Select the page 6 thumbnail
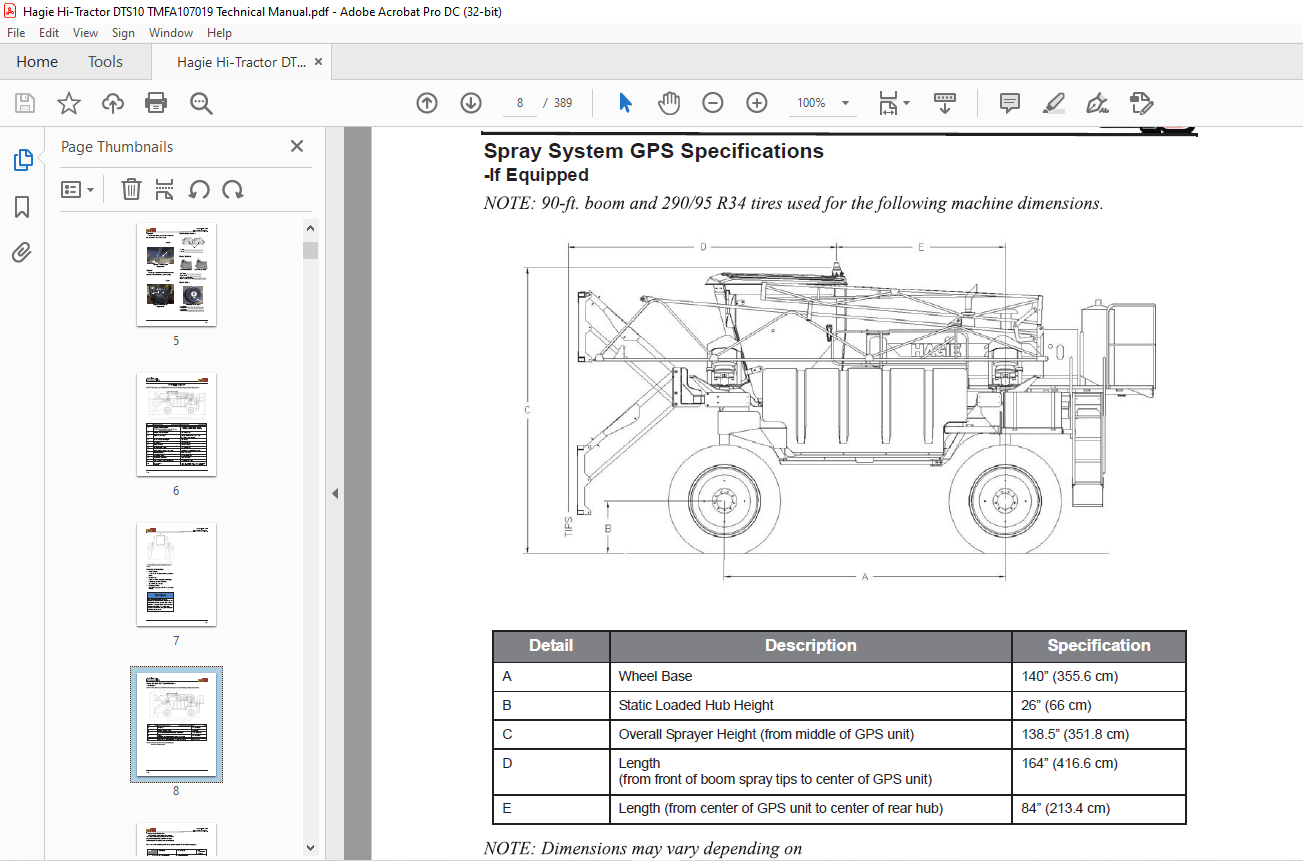Screen dimensions: 1303x861 [x=176, y=424]
